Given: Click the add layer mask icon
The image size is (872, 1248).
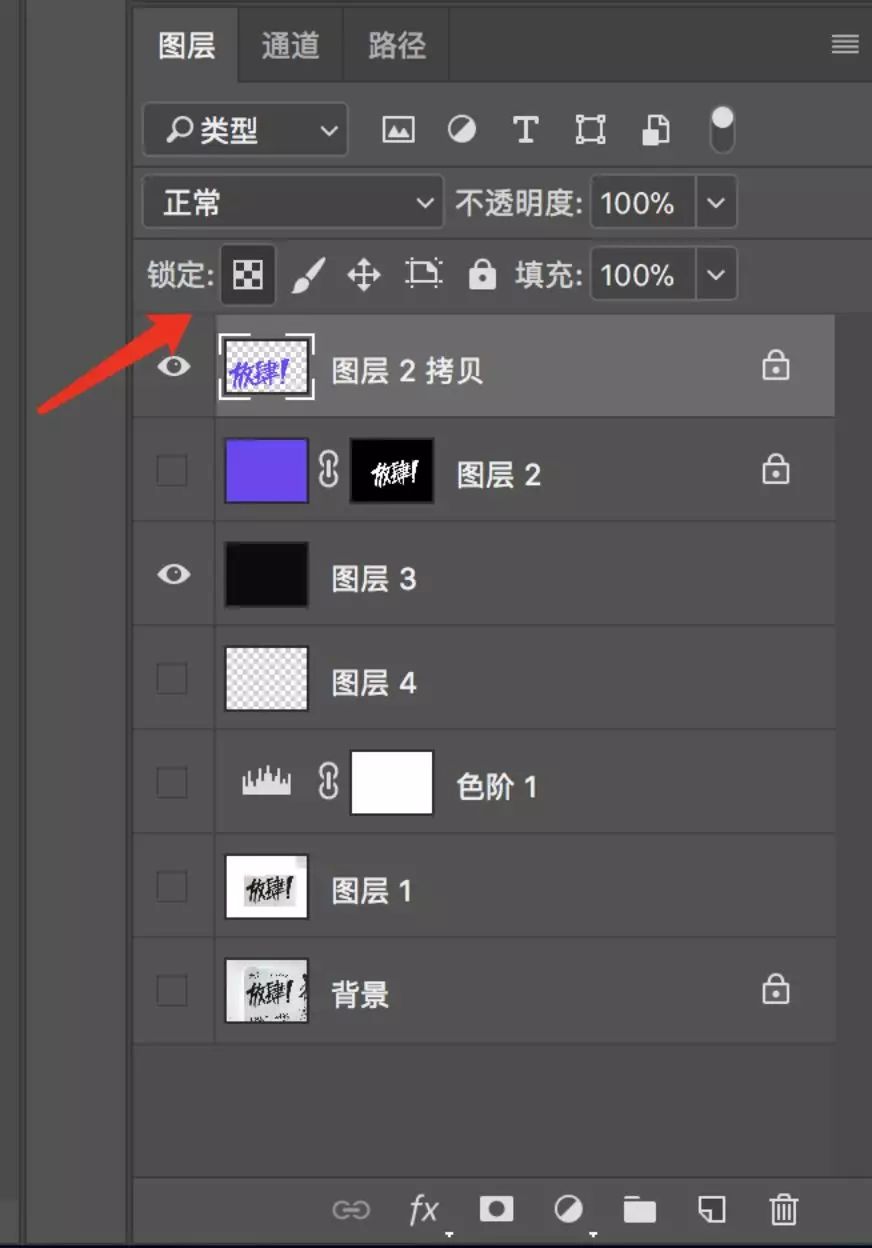Looking at the screenshot, I should [x=496, y=1209].
